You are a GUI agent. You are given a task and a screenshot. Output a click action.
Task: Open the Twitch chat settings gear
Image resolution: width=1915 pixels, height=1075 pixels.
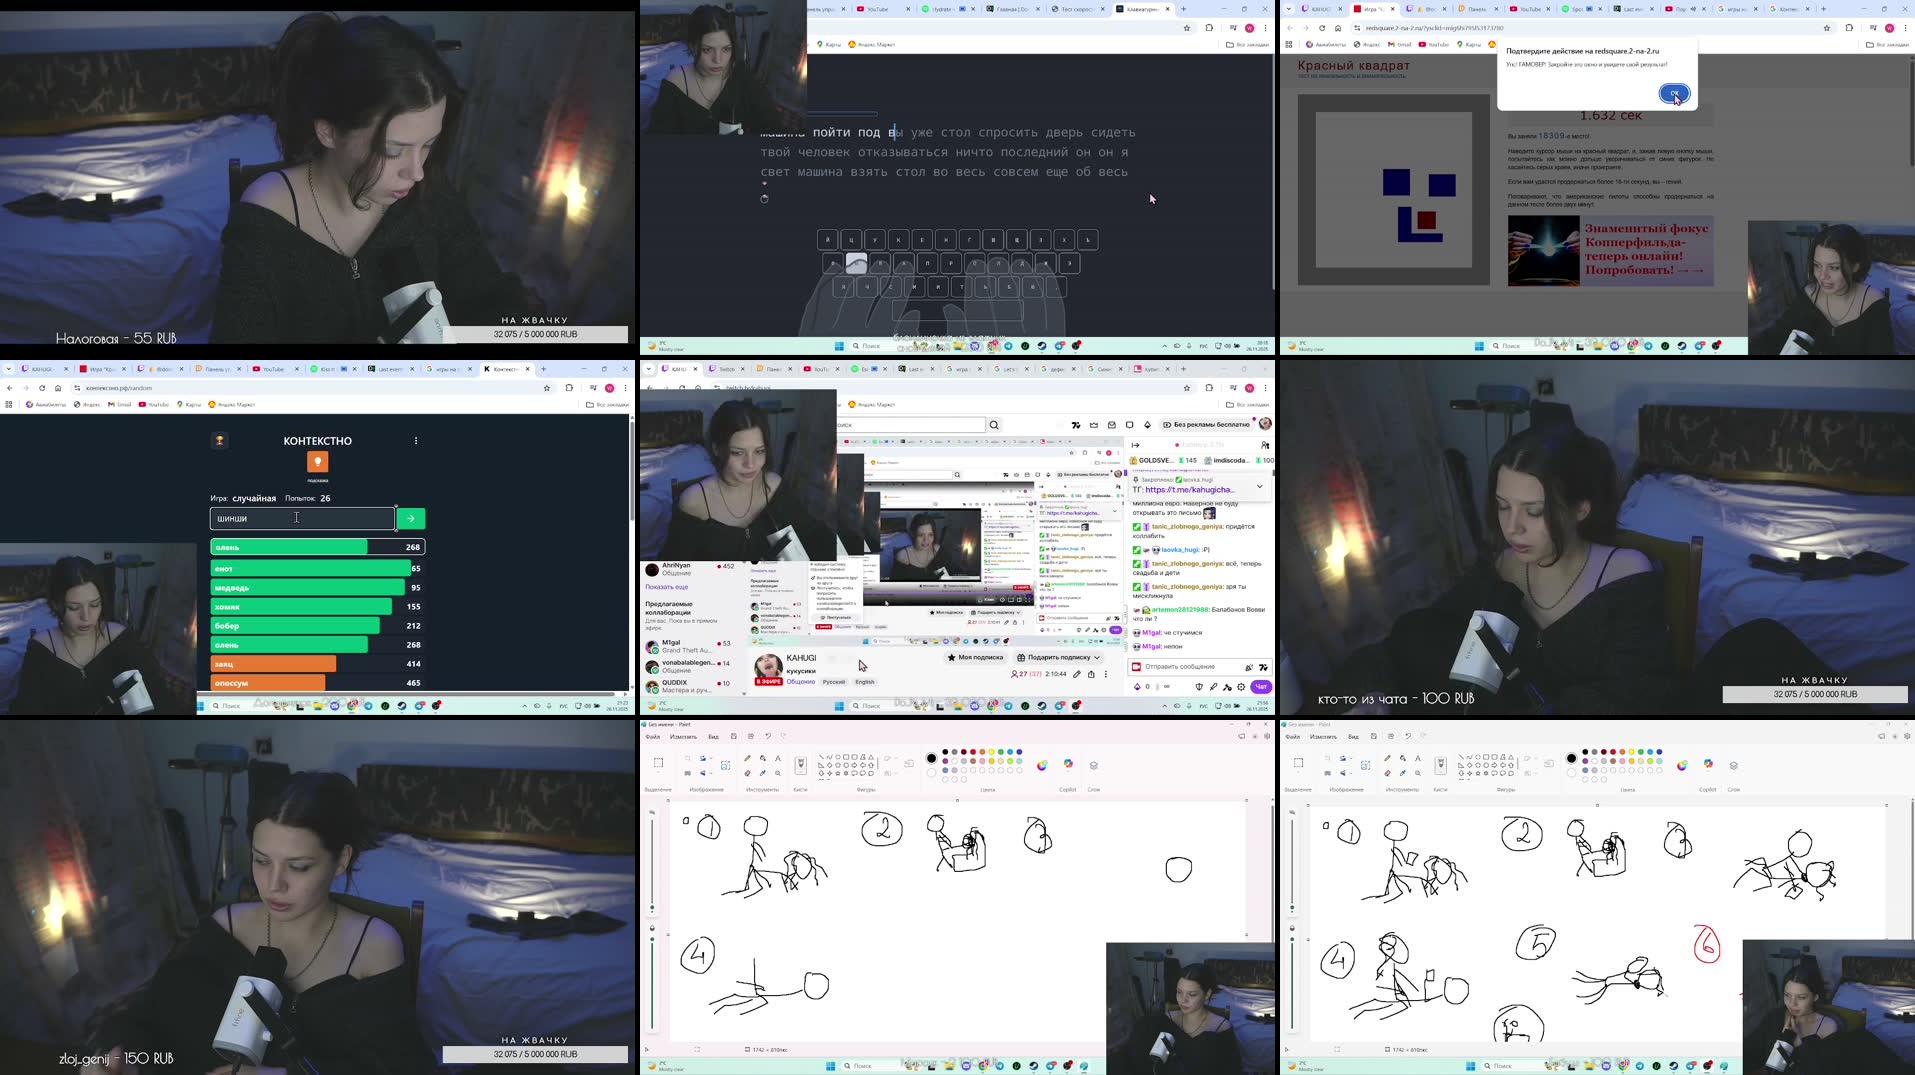pyautogui.click(x=1241, y=687)
